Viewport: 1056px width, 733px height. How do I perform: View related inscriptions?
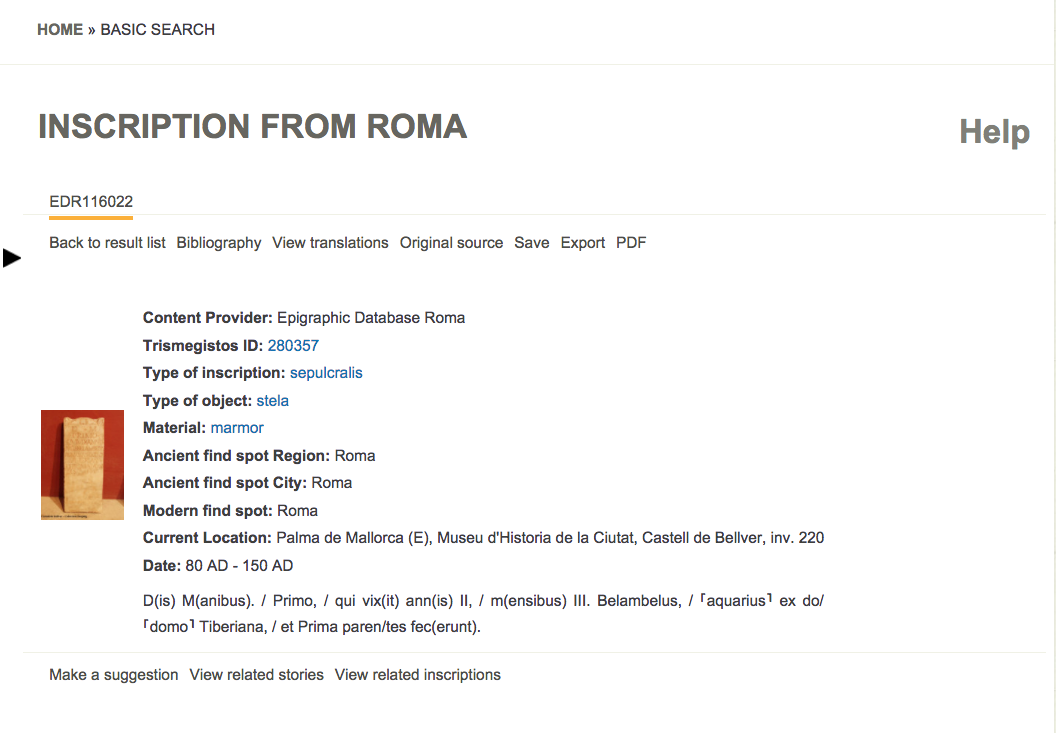click(417, 674)
